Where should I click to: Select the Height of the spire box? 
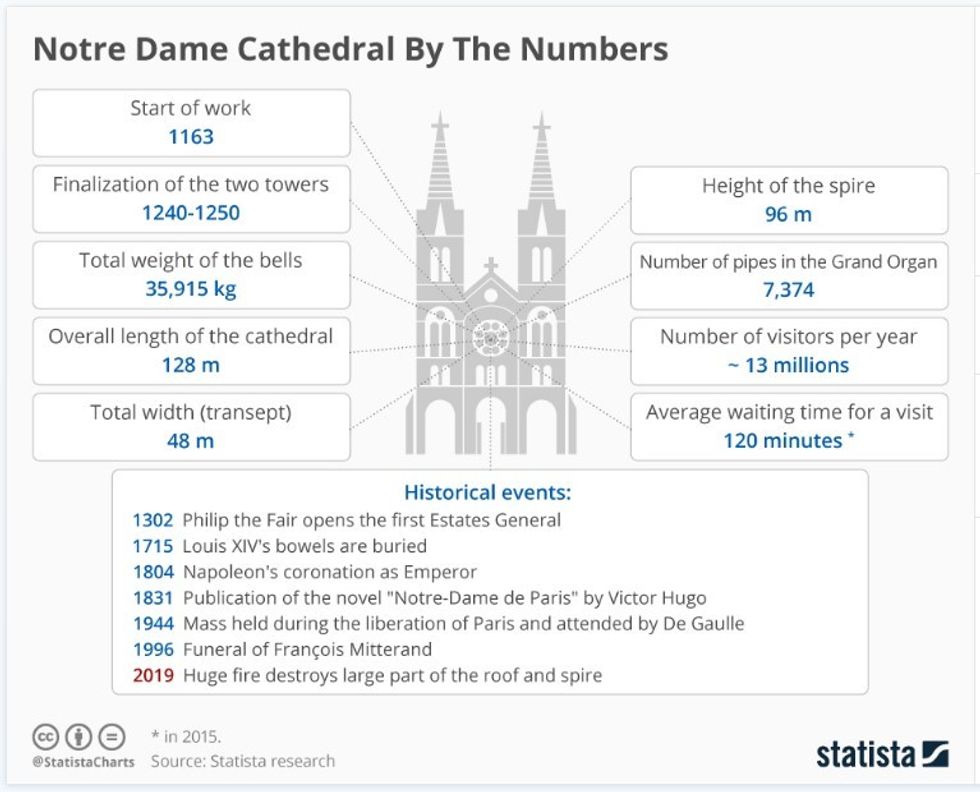tap(789, 199)
